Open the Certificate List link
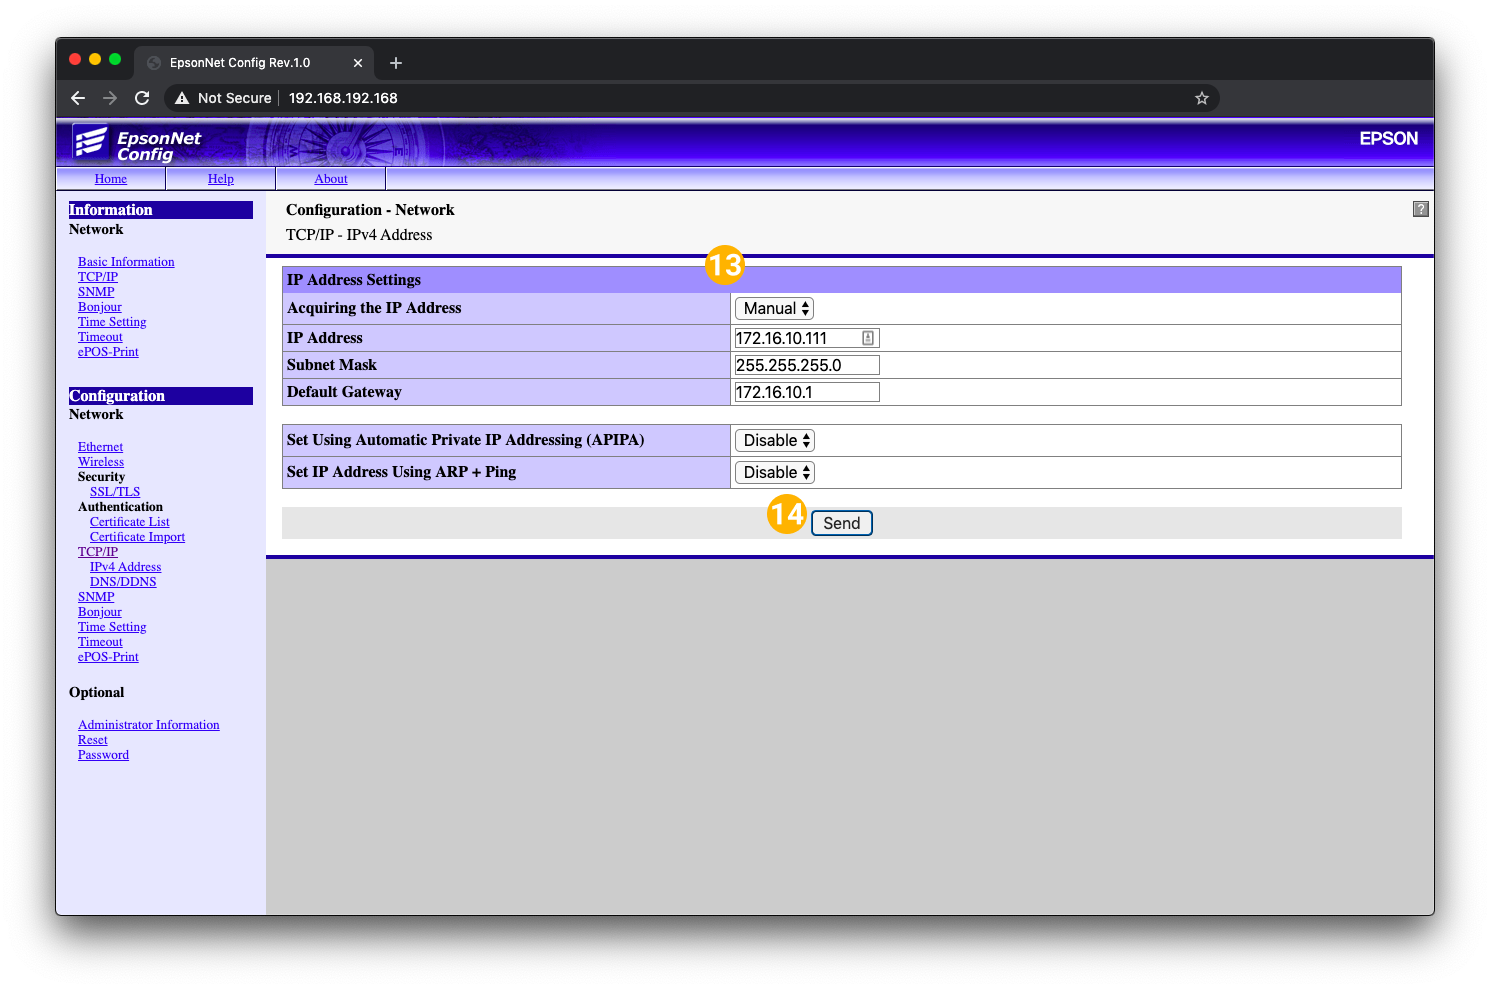The width and height of the screenshot is (1490, 989). 130,522
